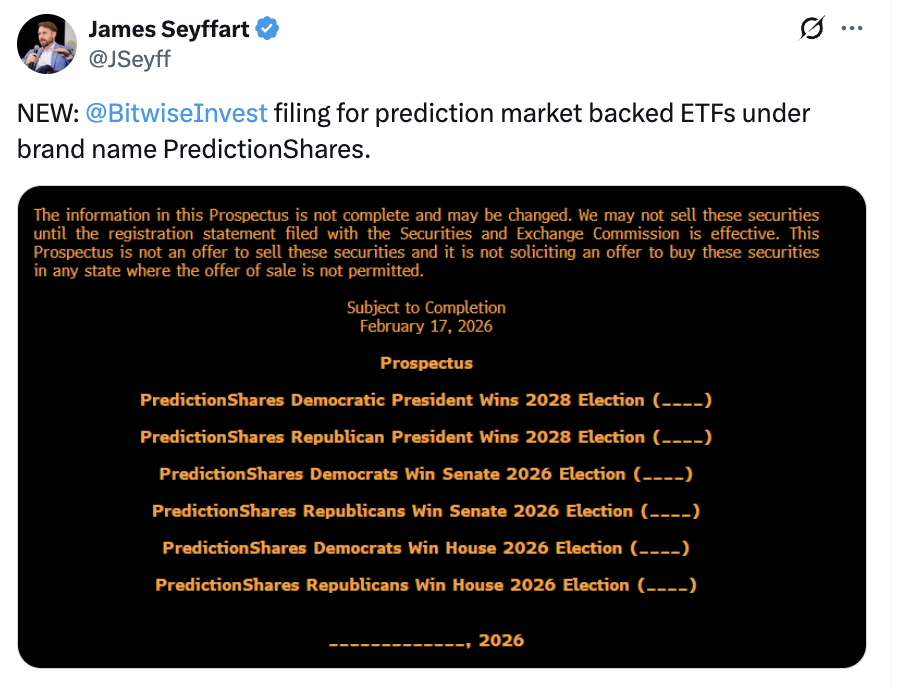
Task: Open the three-dot More options menu
Action: coord(852,29)
